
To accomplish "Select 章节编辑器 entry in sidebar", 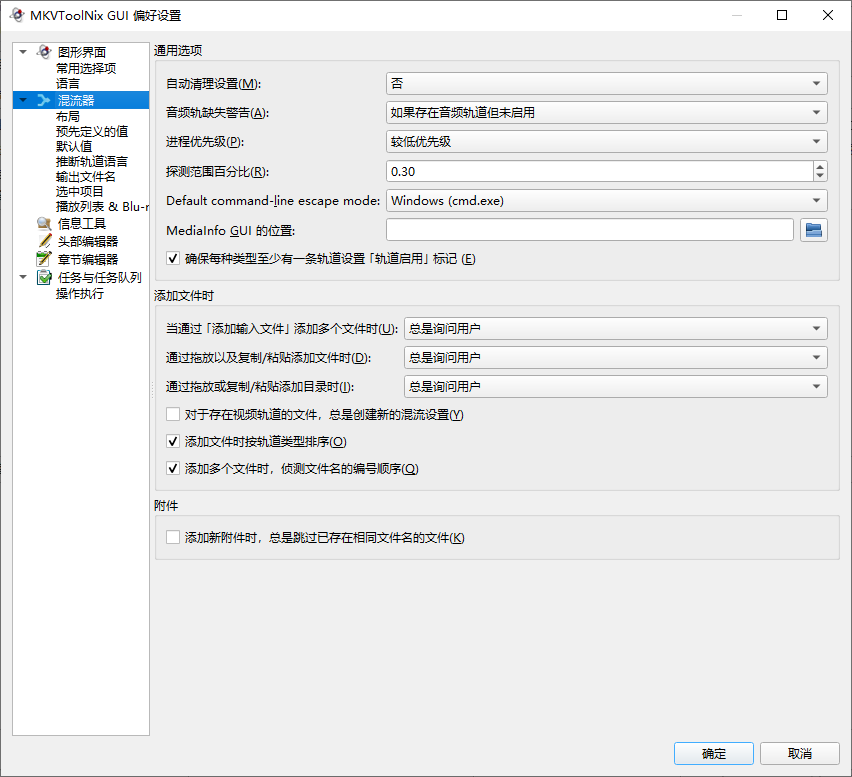I will (x=88, y=259).
